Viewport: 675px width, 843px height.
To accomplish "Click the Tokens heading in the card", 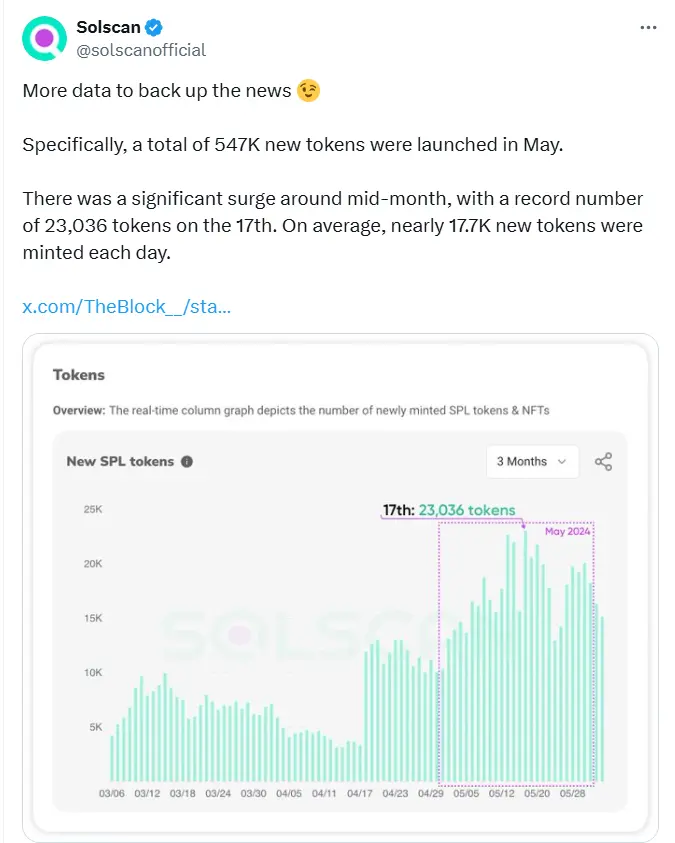I will 78,375.
